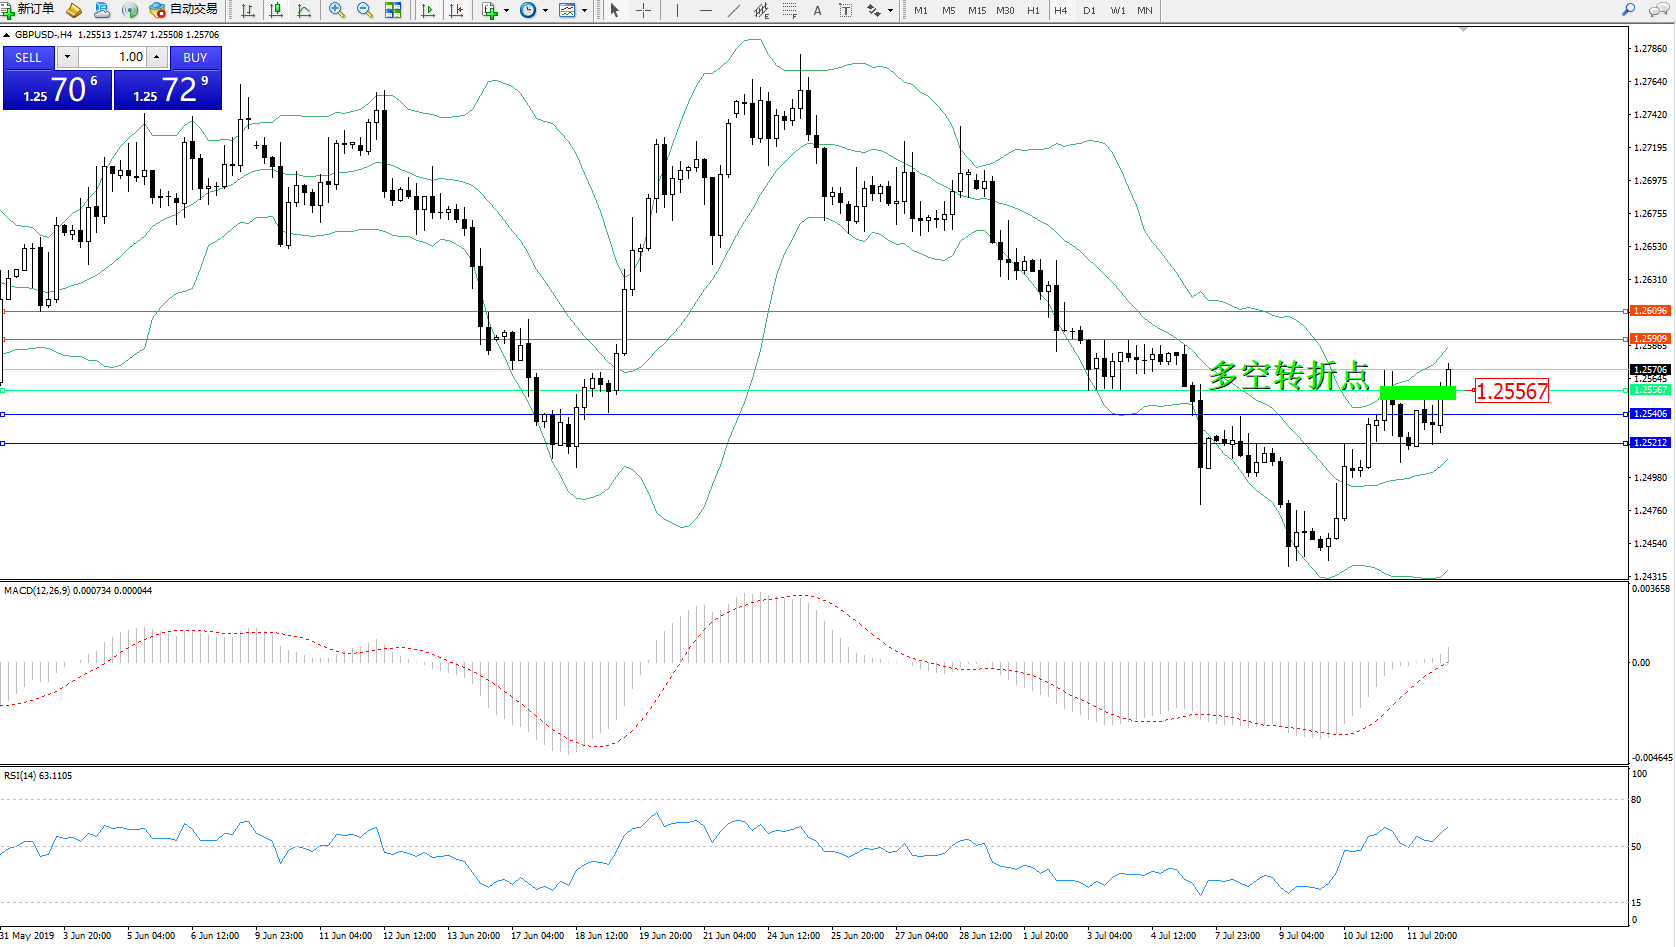Collapse the one-click trading panel arrow

[7, 35]
